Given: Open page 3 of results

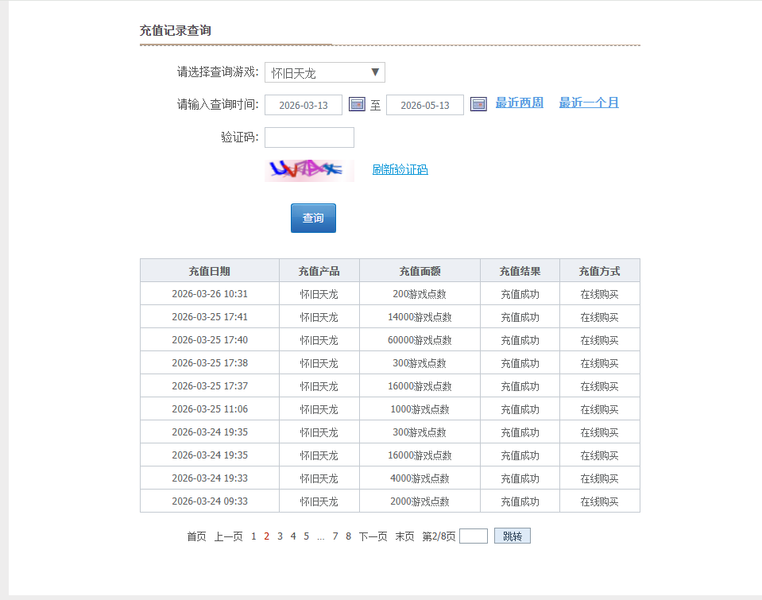Looking at the screenshot, I should (280, 536).
